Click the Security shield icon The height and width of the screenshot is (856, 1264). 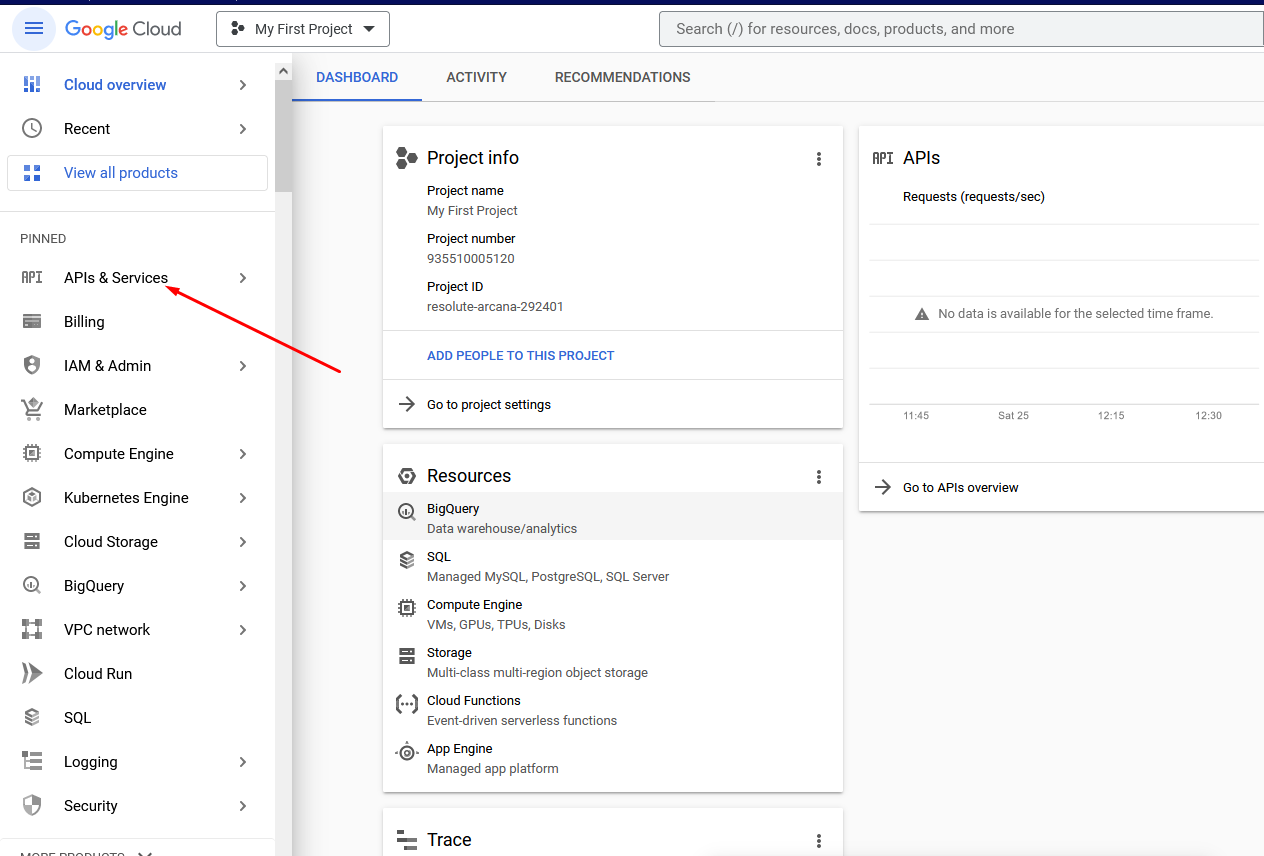(32, 806)
